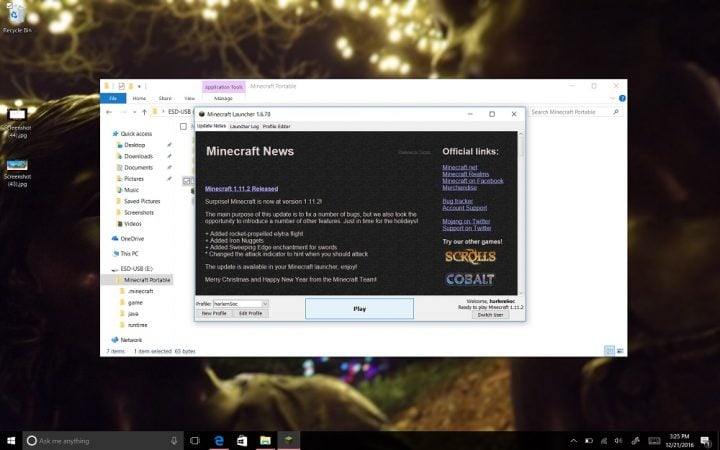Screen dimensions: 720x450
Task: Toggle the select-all checkbox in file list
Action: tap(183, 126)
